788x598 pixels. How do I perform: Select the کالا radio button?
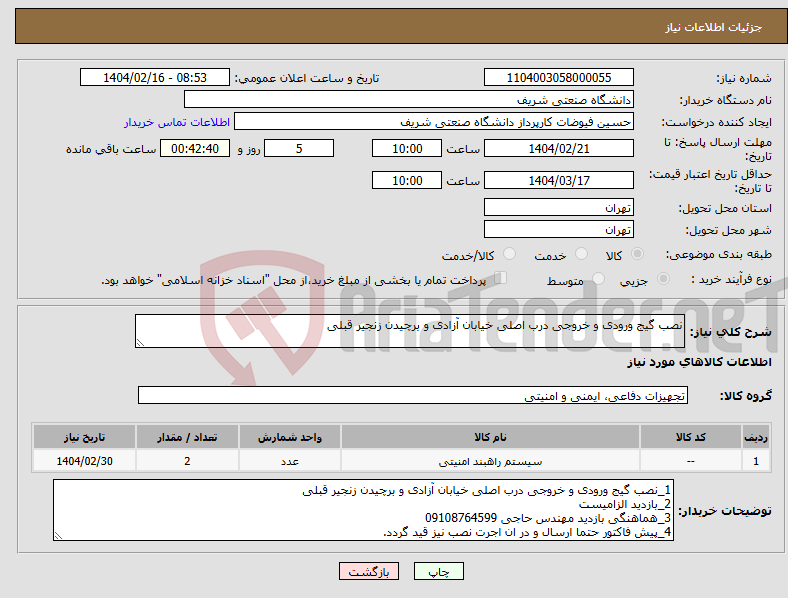(637, 254)
